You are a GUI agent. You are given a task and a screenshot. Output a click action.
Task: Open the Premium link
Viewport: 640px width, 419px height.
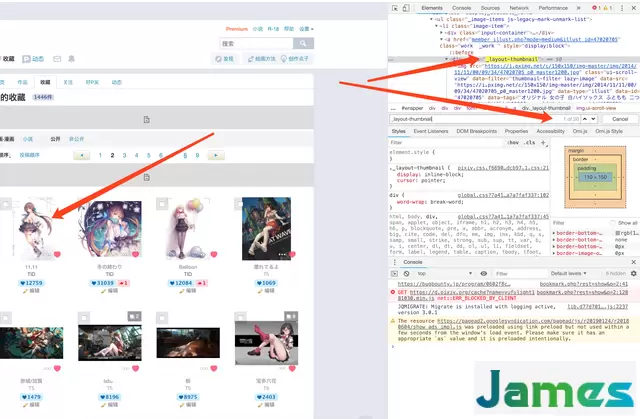[x=237, y=29]
